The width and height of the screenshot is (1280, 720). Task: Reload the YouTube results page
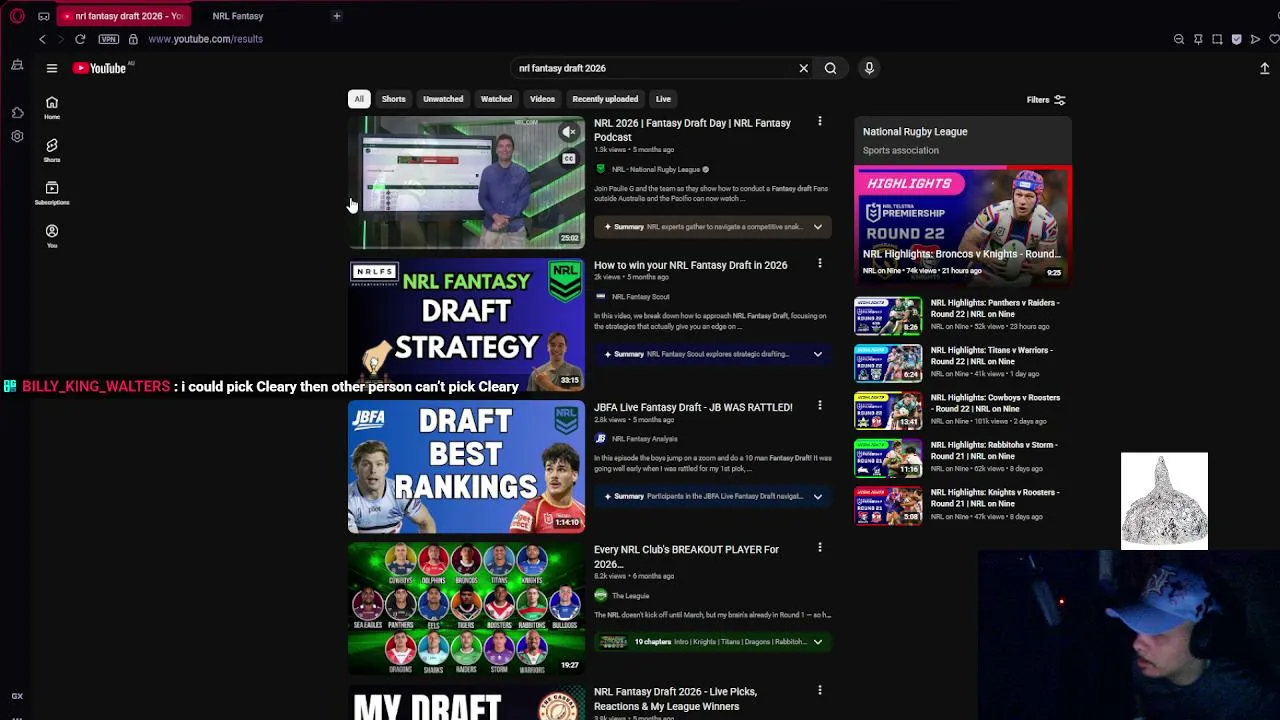point(80,39)
